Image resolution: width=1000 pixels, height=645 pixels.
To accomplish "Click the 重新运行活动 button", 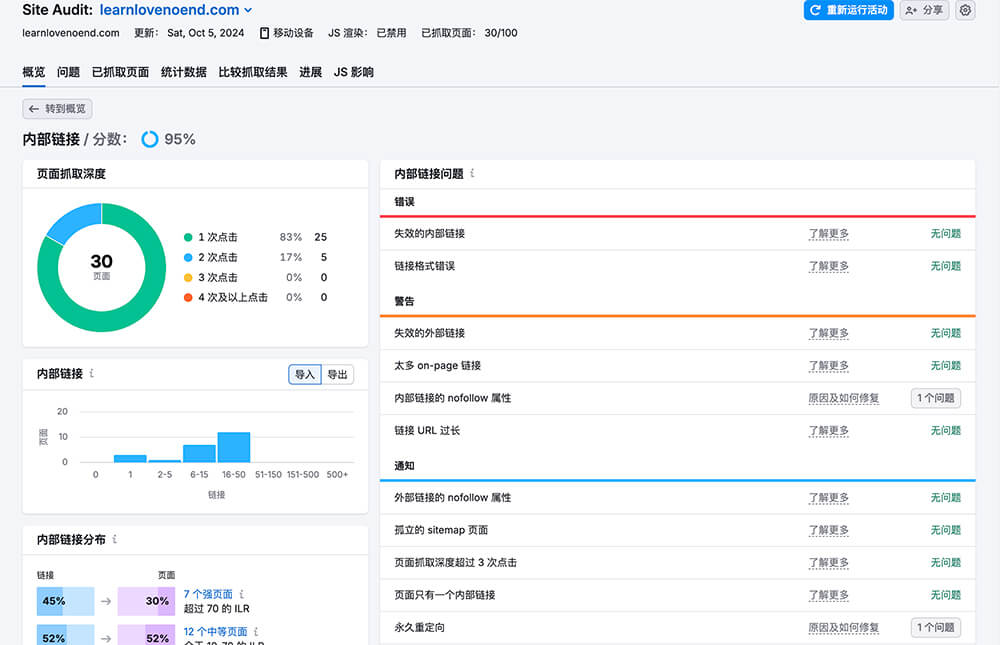I will click(x=848, y=10).
